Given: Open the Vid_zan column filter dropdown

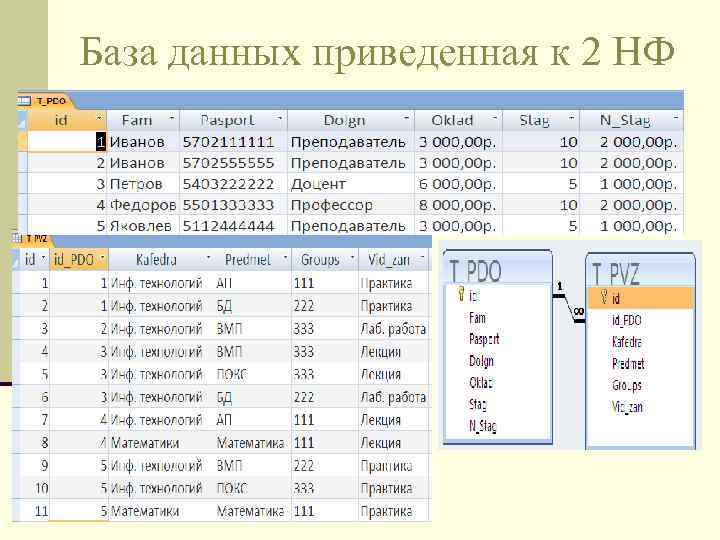Looking at the screenshot, I should click(423, 258).
